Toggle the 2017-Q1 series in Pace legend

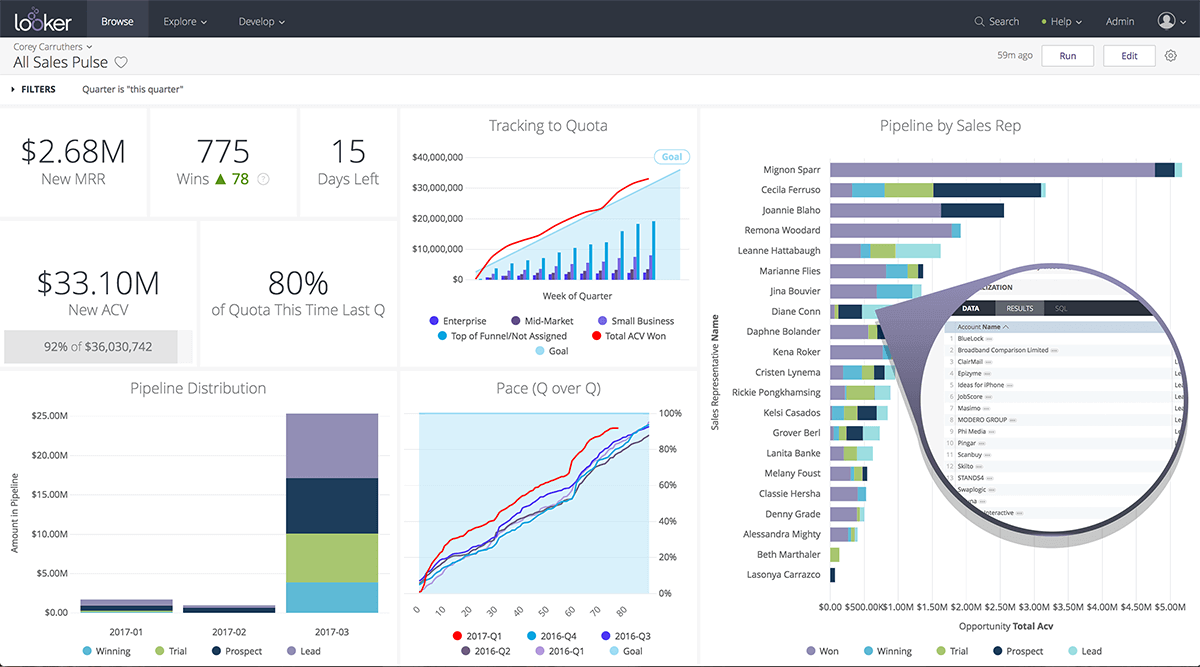point(476,636)
